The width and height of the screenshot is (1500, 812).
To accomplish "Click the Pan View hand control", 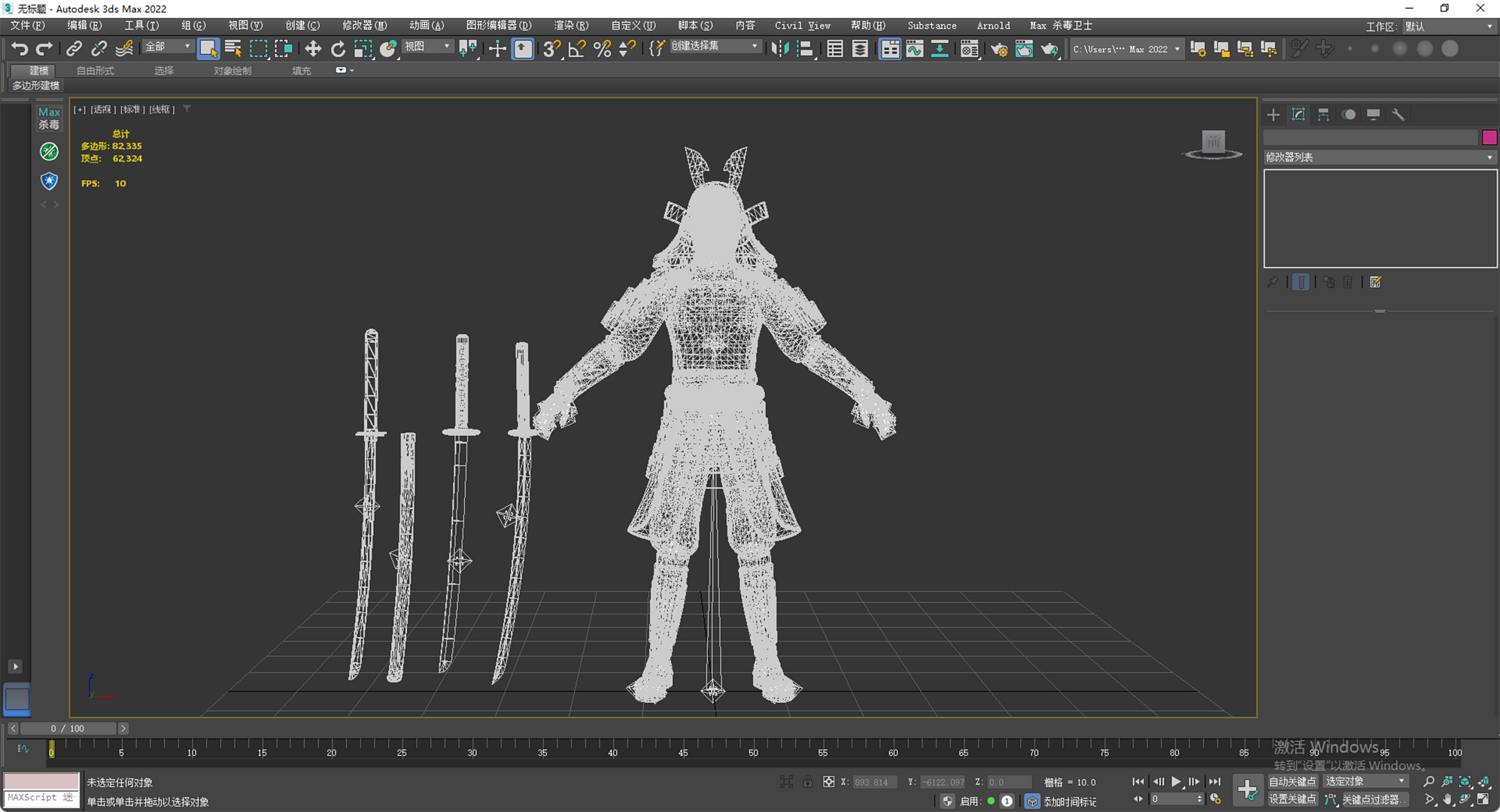I will coord(1447,799).
